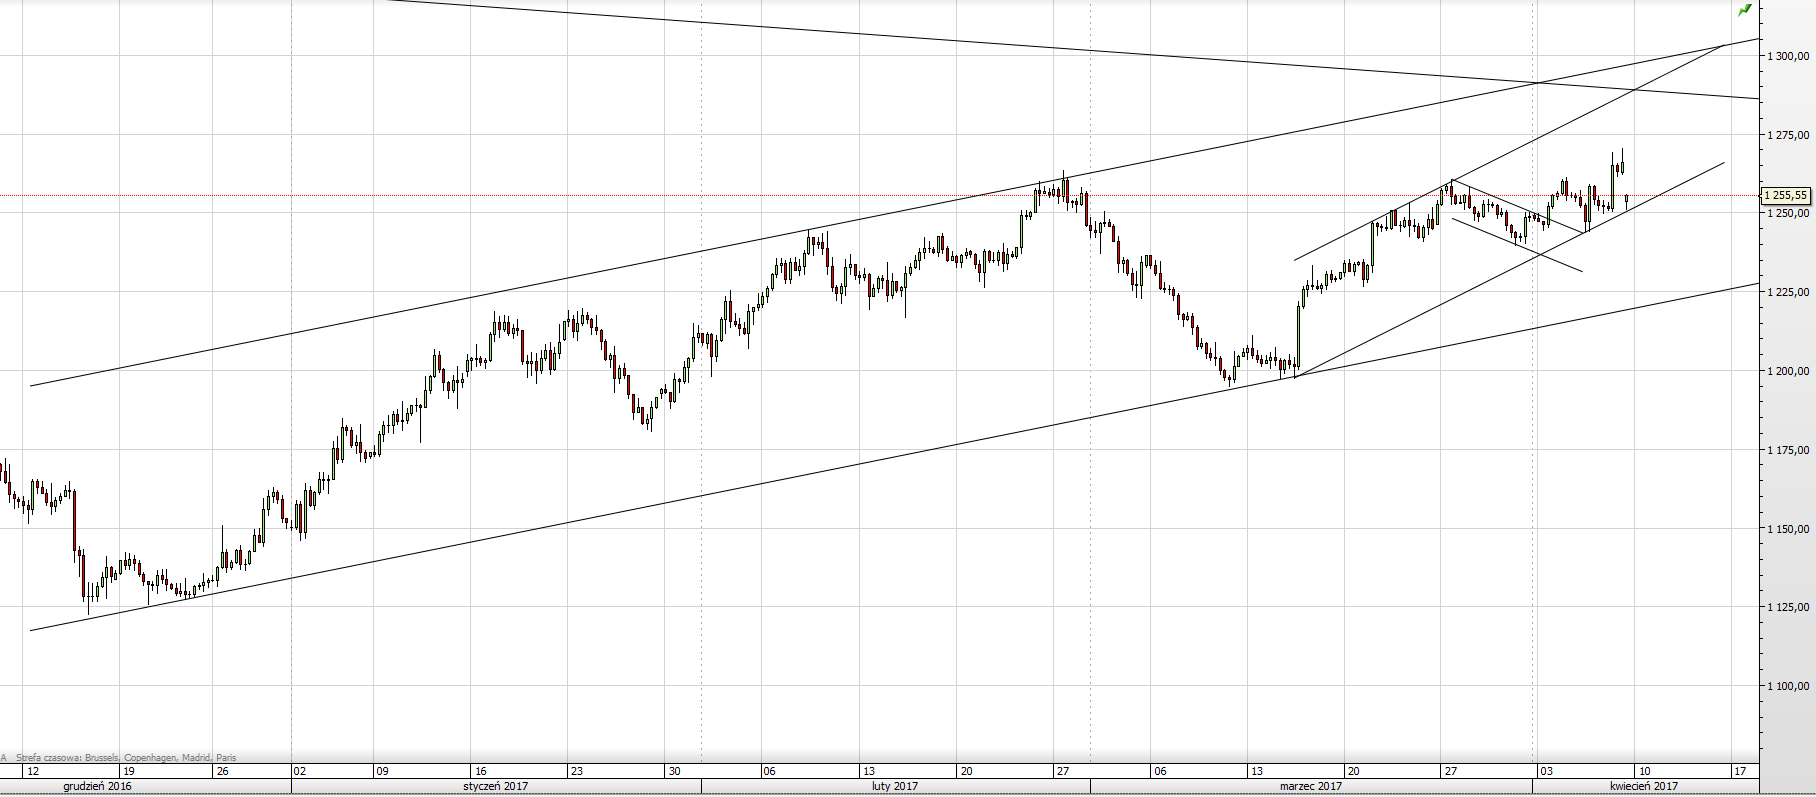The width and height of the screenshot is (1816, 797).
Task: Click the 'luty 2017' month label
Action: [894, 786]
